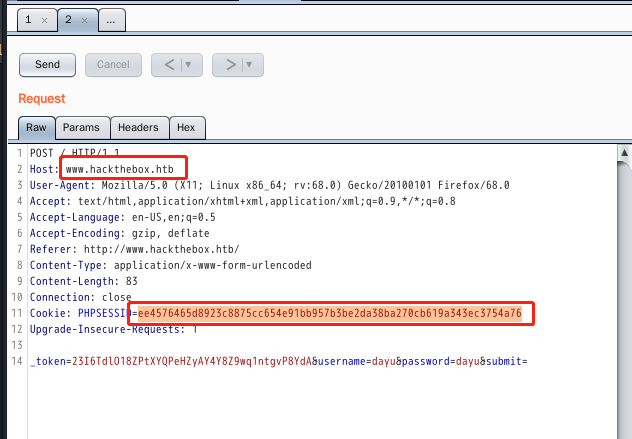Image resolution: width=632 pixels, height=439 pixels.
Task: Close Repeater tab 1
Action: click(44, 20)
